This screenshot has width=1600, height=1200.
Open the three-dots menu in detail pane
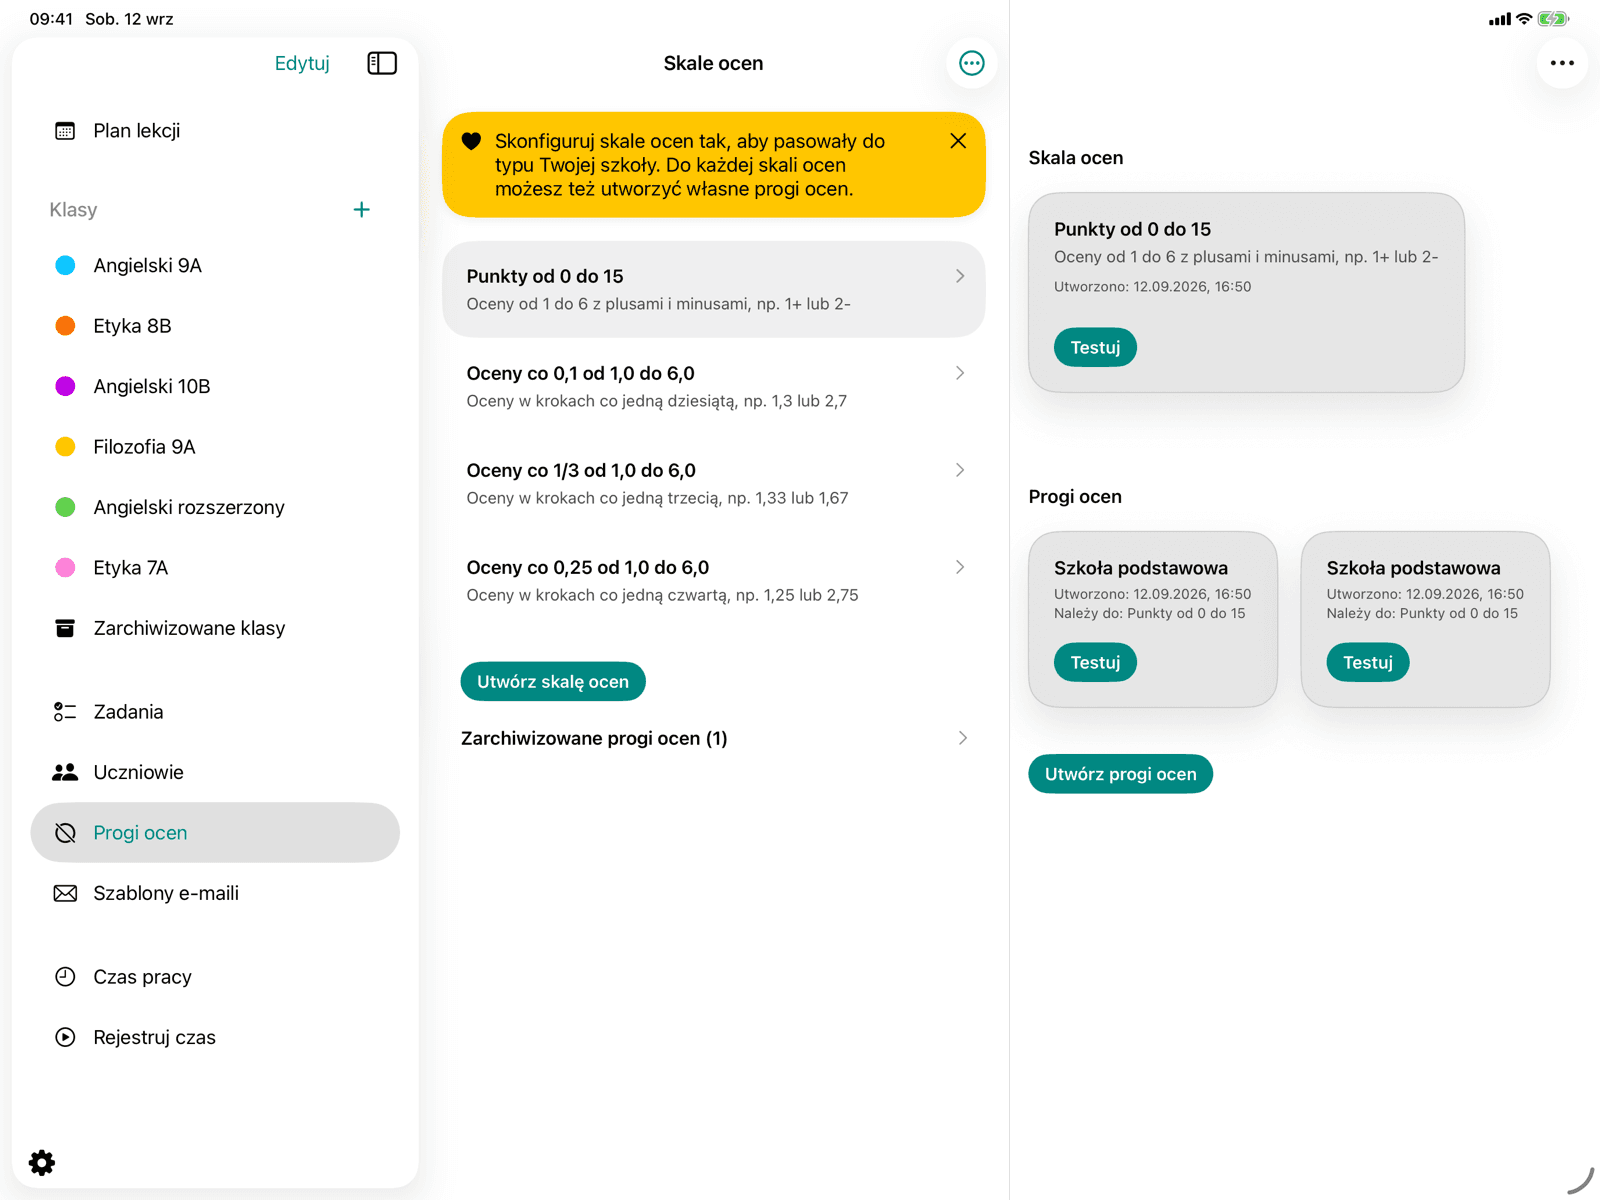pos(1562,63)
